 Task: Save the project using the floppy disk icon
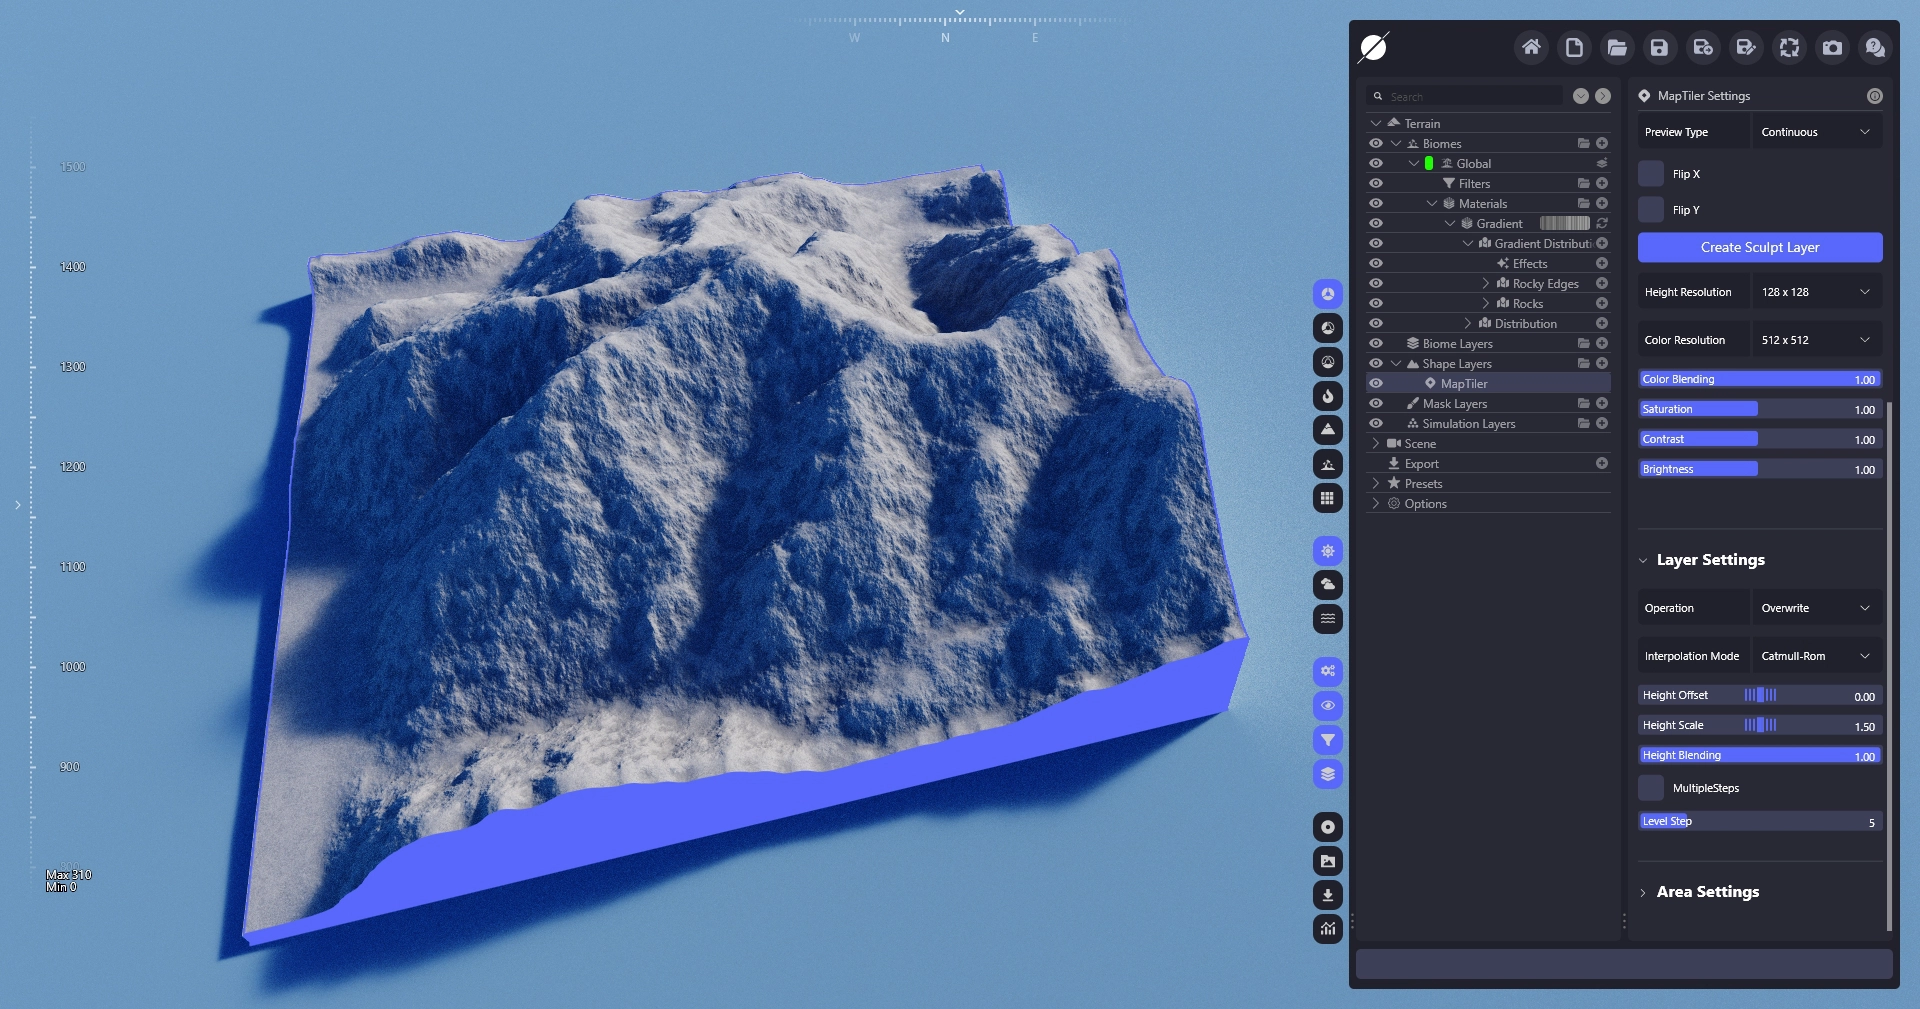[x=1659, y=47]
